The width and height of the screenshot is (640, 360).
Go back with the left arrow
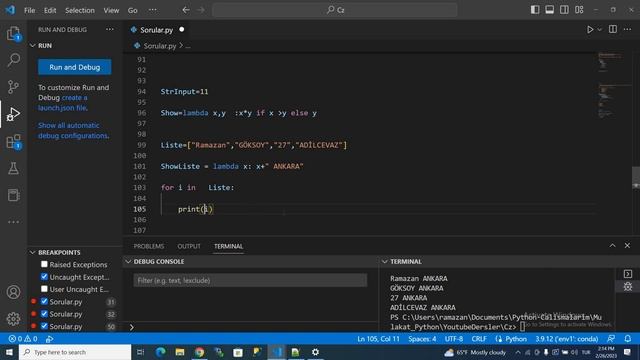(x=186, y=10)
